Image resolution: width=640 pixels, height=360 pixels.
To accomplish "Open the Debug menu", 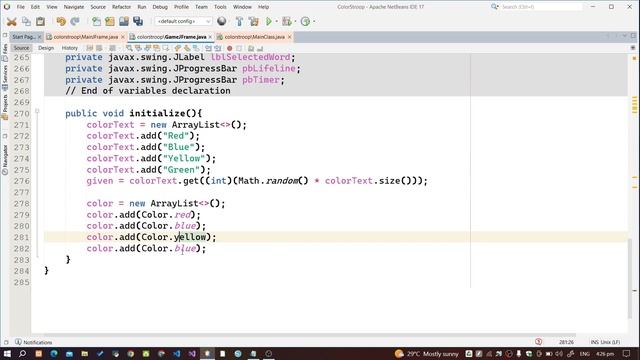I will [160, 7].
